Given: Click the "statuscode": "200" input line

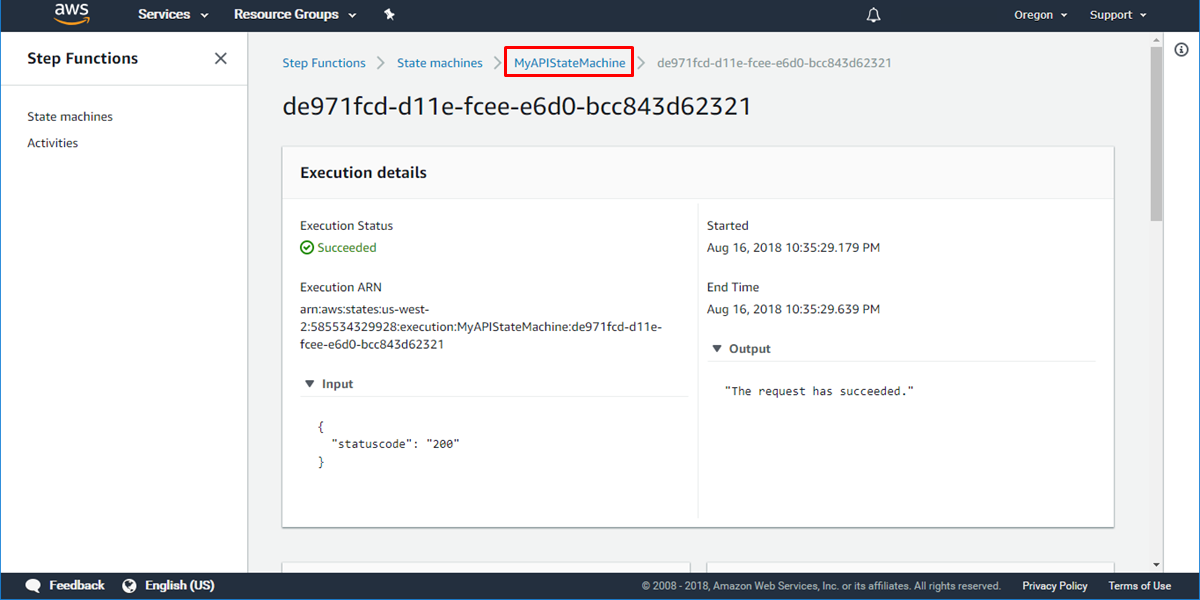Looking at the screenshot, I should [x=395, y=444].
